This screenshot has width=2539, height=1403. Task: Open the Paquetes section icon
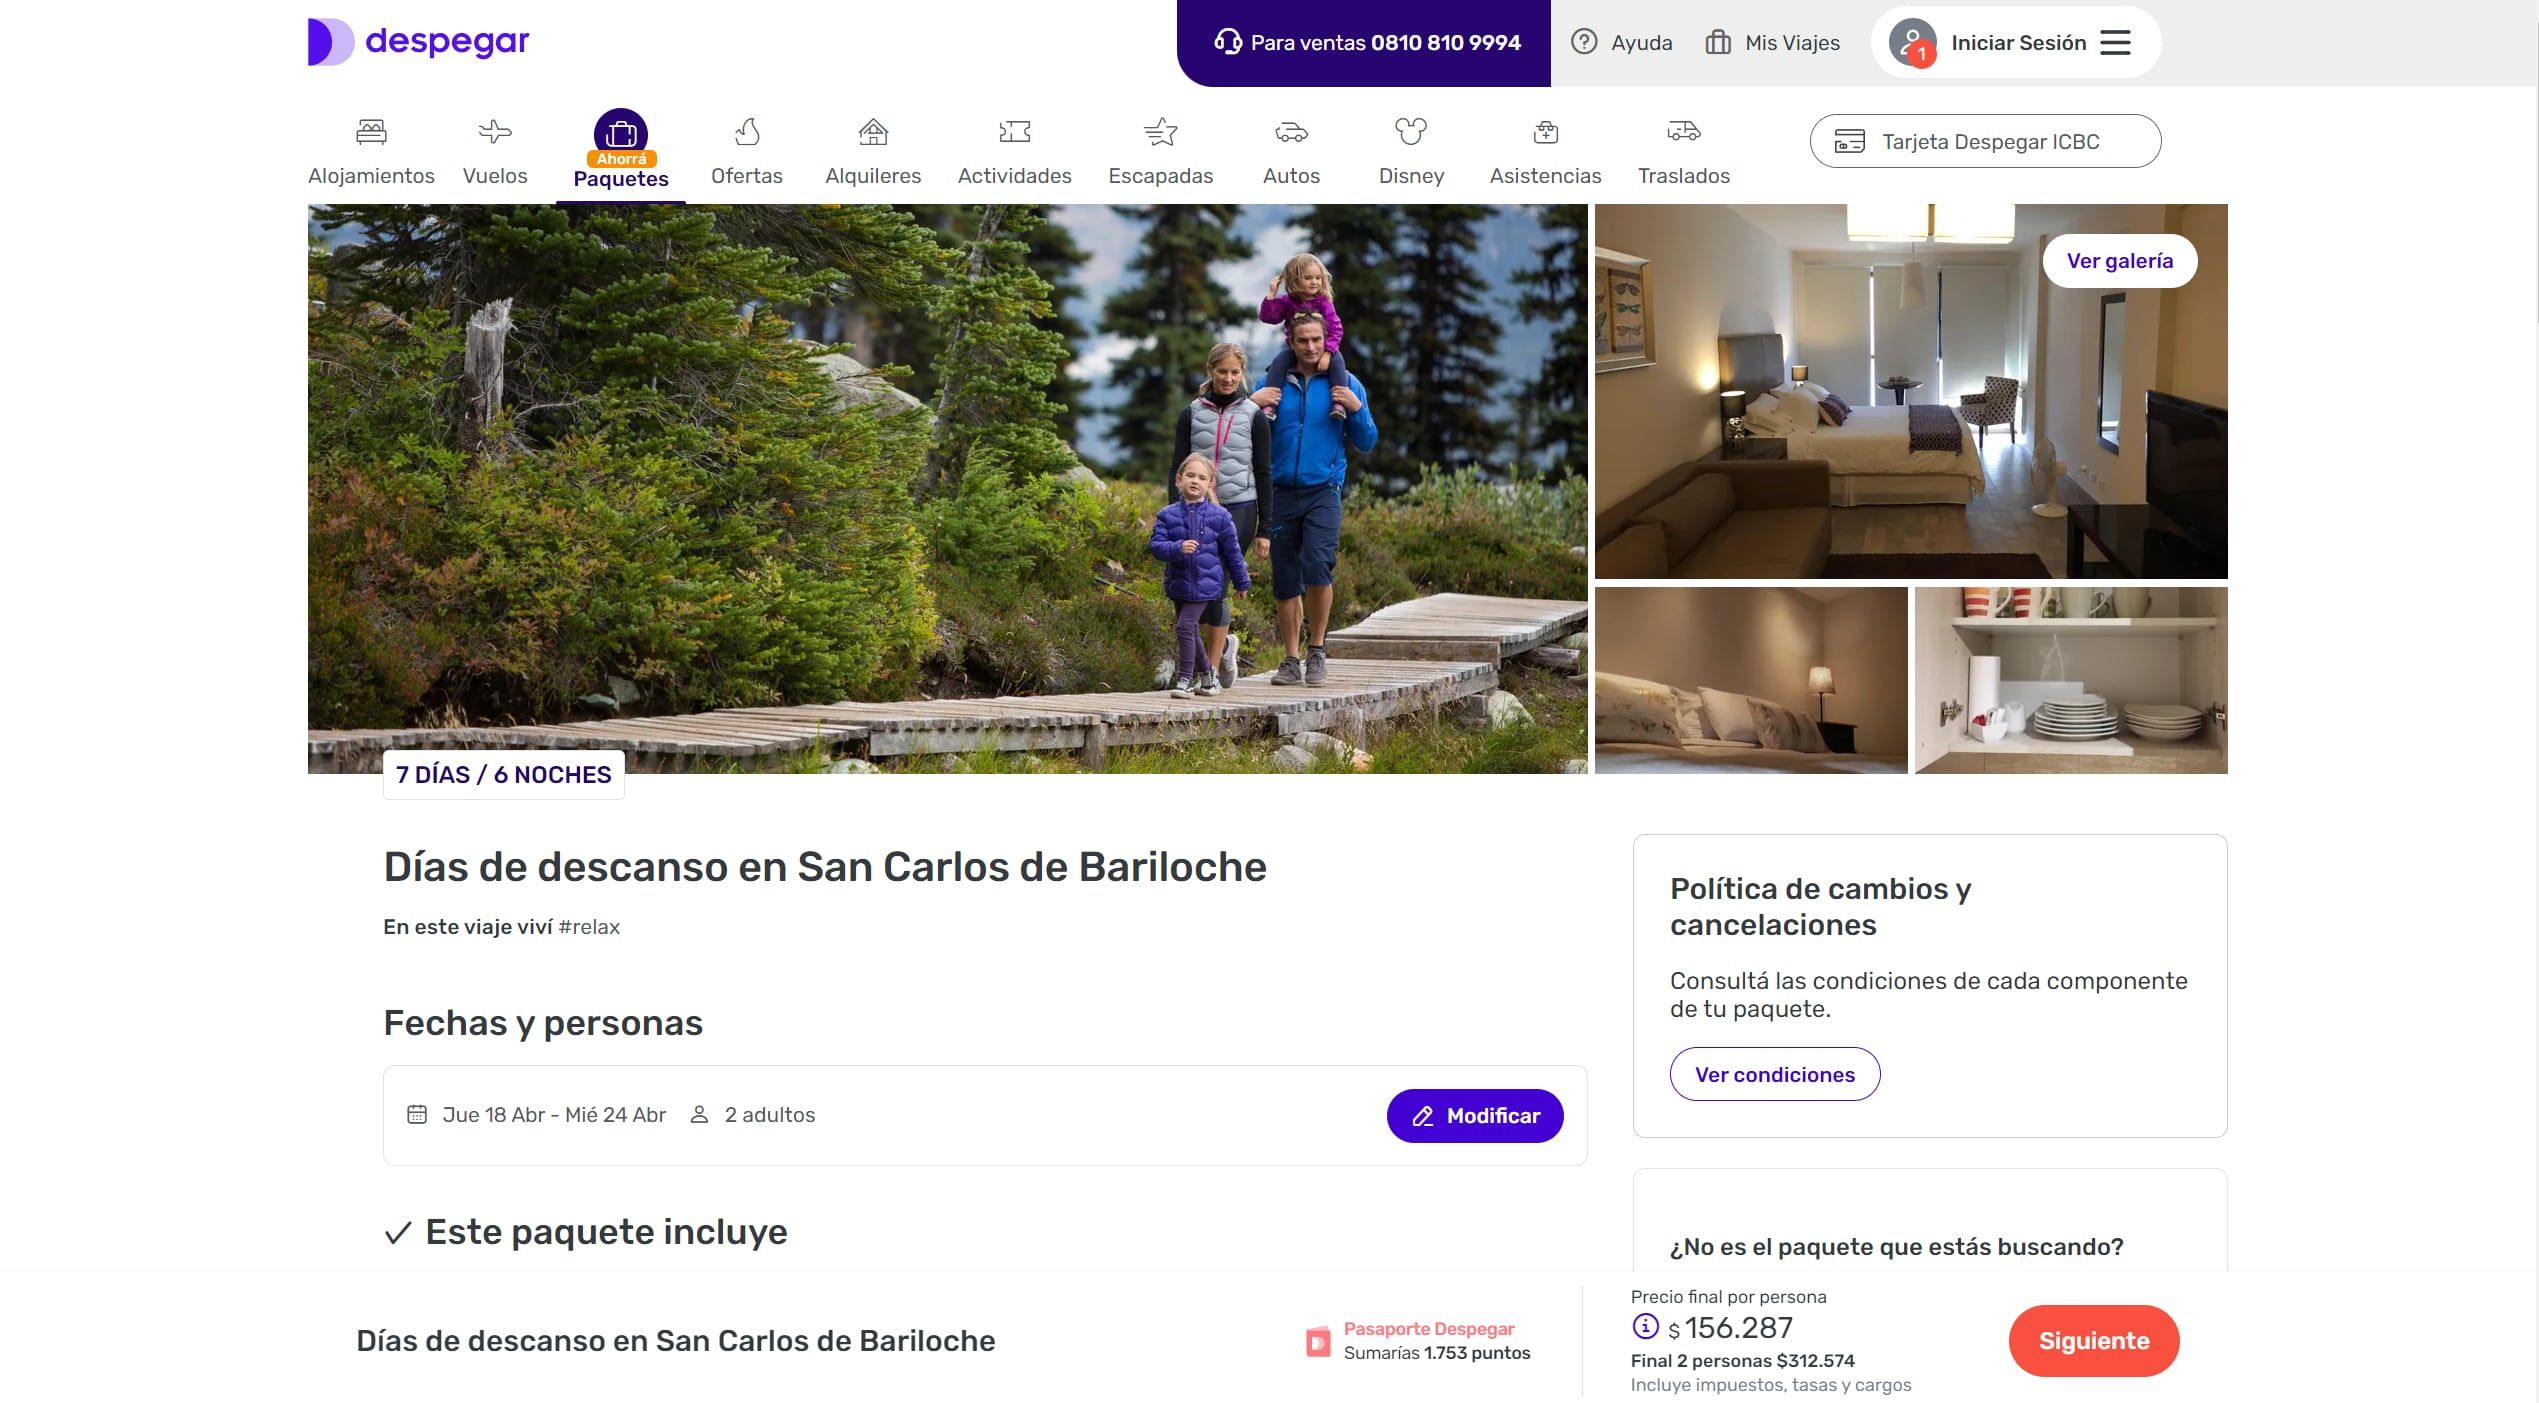(621, 131)
